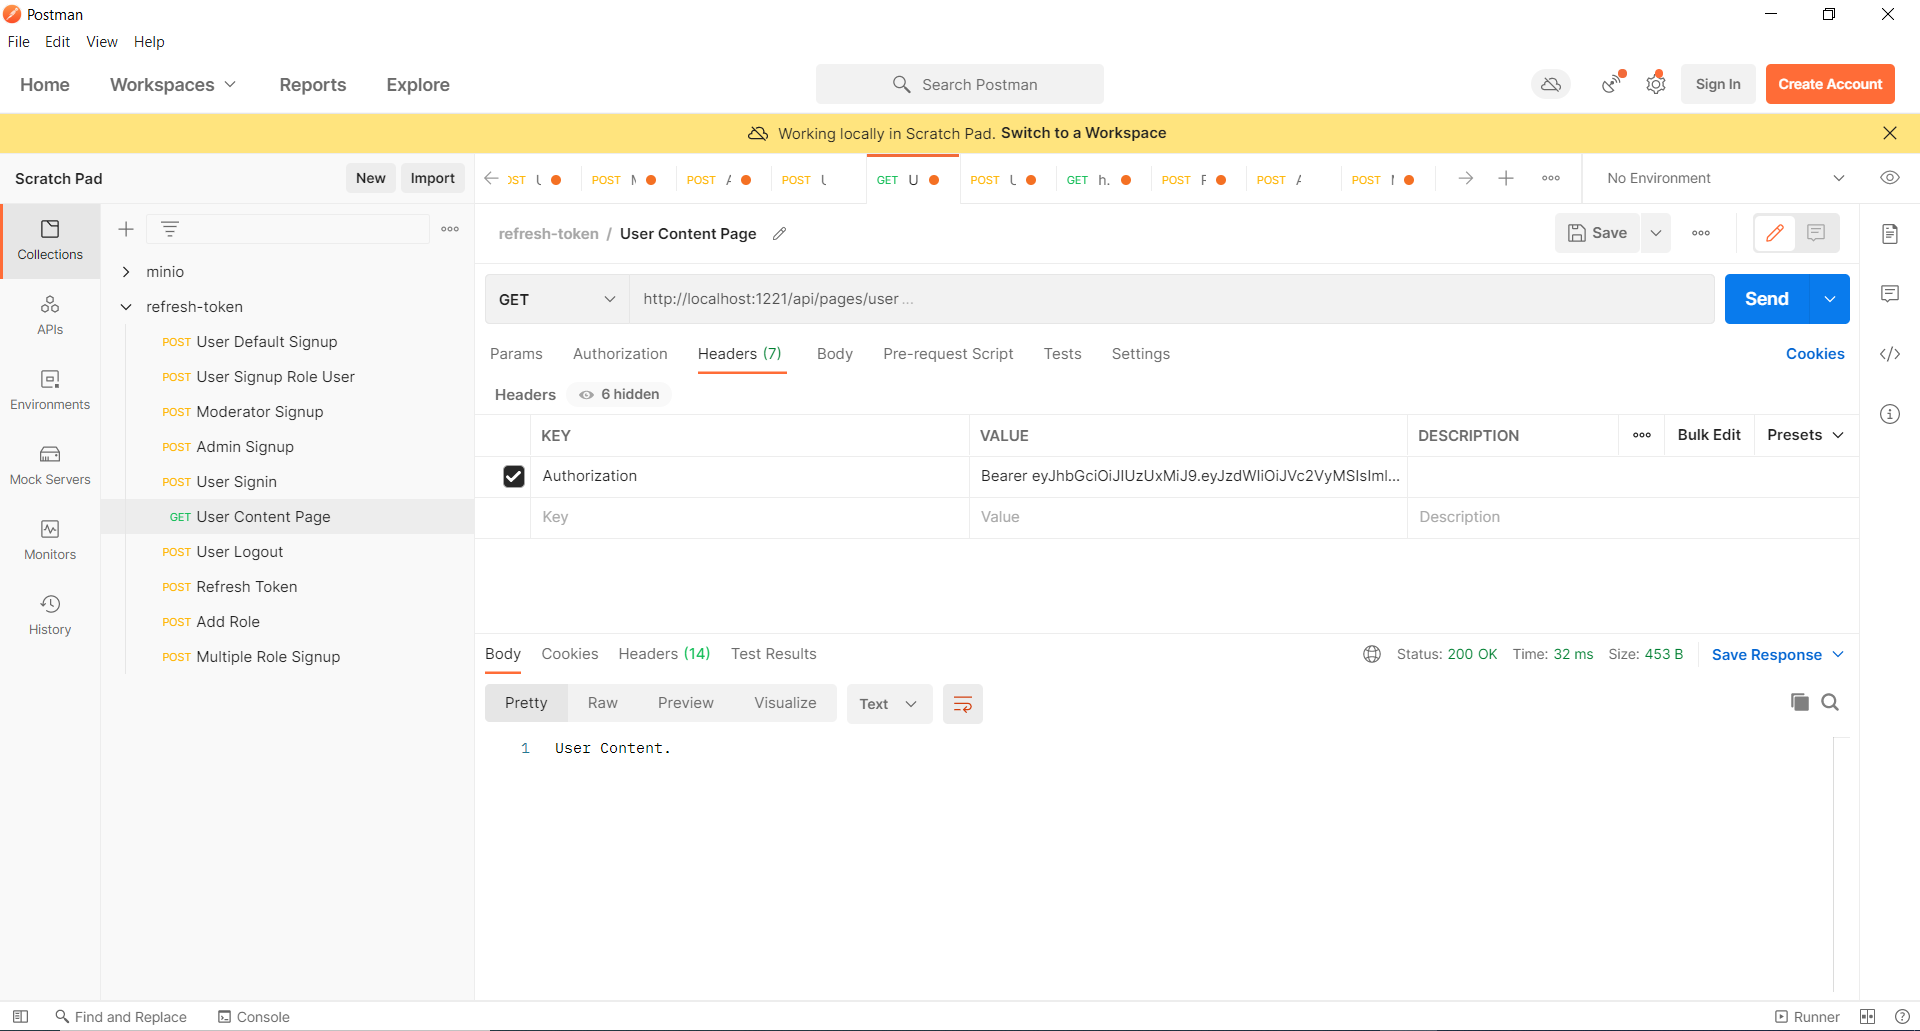Switch to build mode pencil icon
Screen dimensions: 1920x1031
pos(1775,233)
